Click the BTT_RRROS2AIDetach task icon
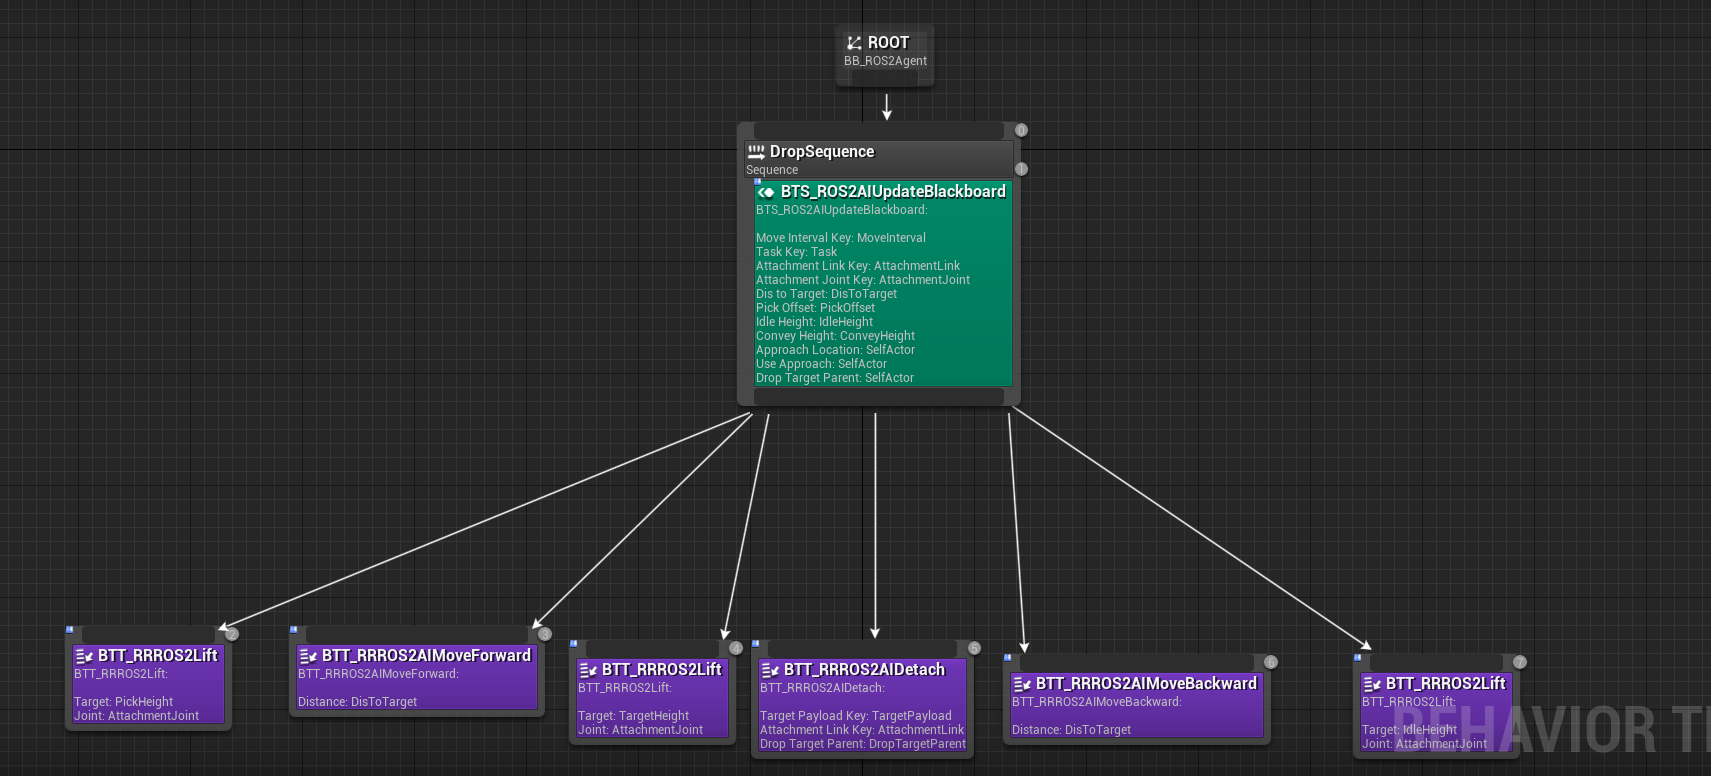Viewport: 1711px width, 776px height. coord(770,670)
